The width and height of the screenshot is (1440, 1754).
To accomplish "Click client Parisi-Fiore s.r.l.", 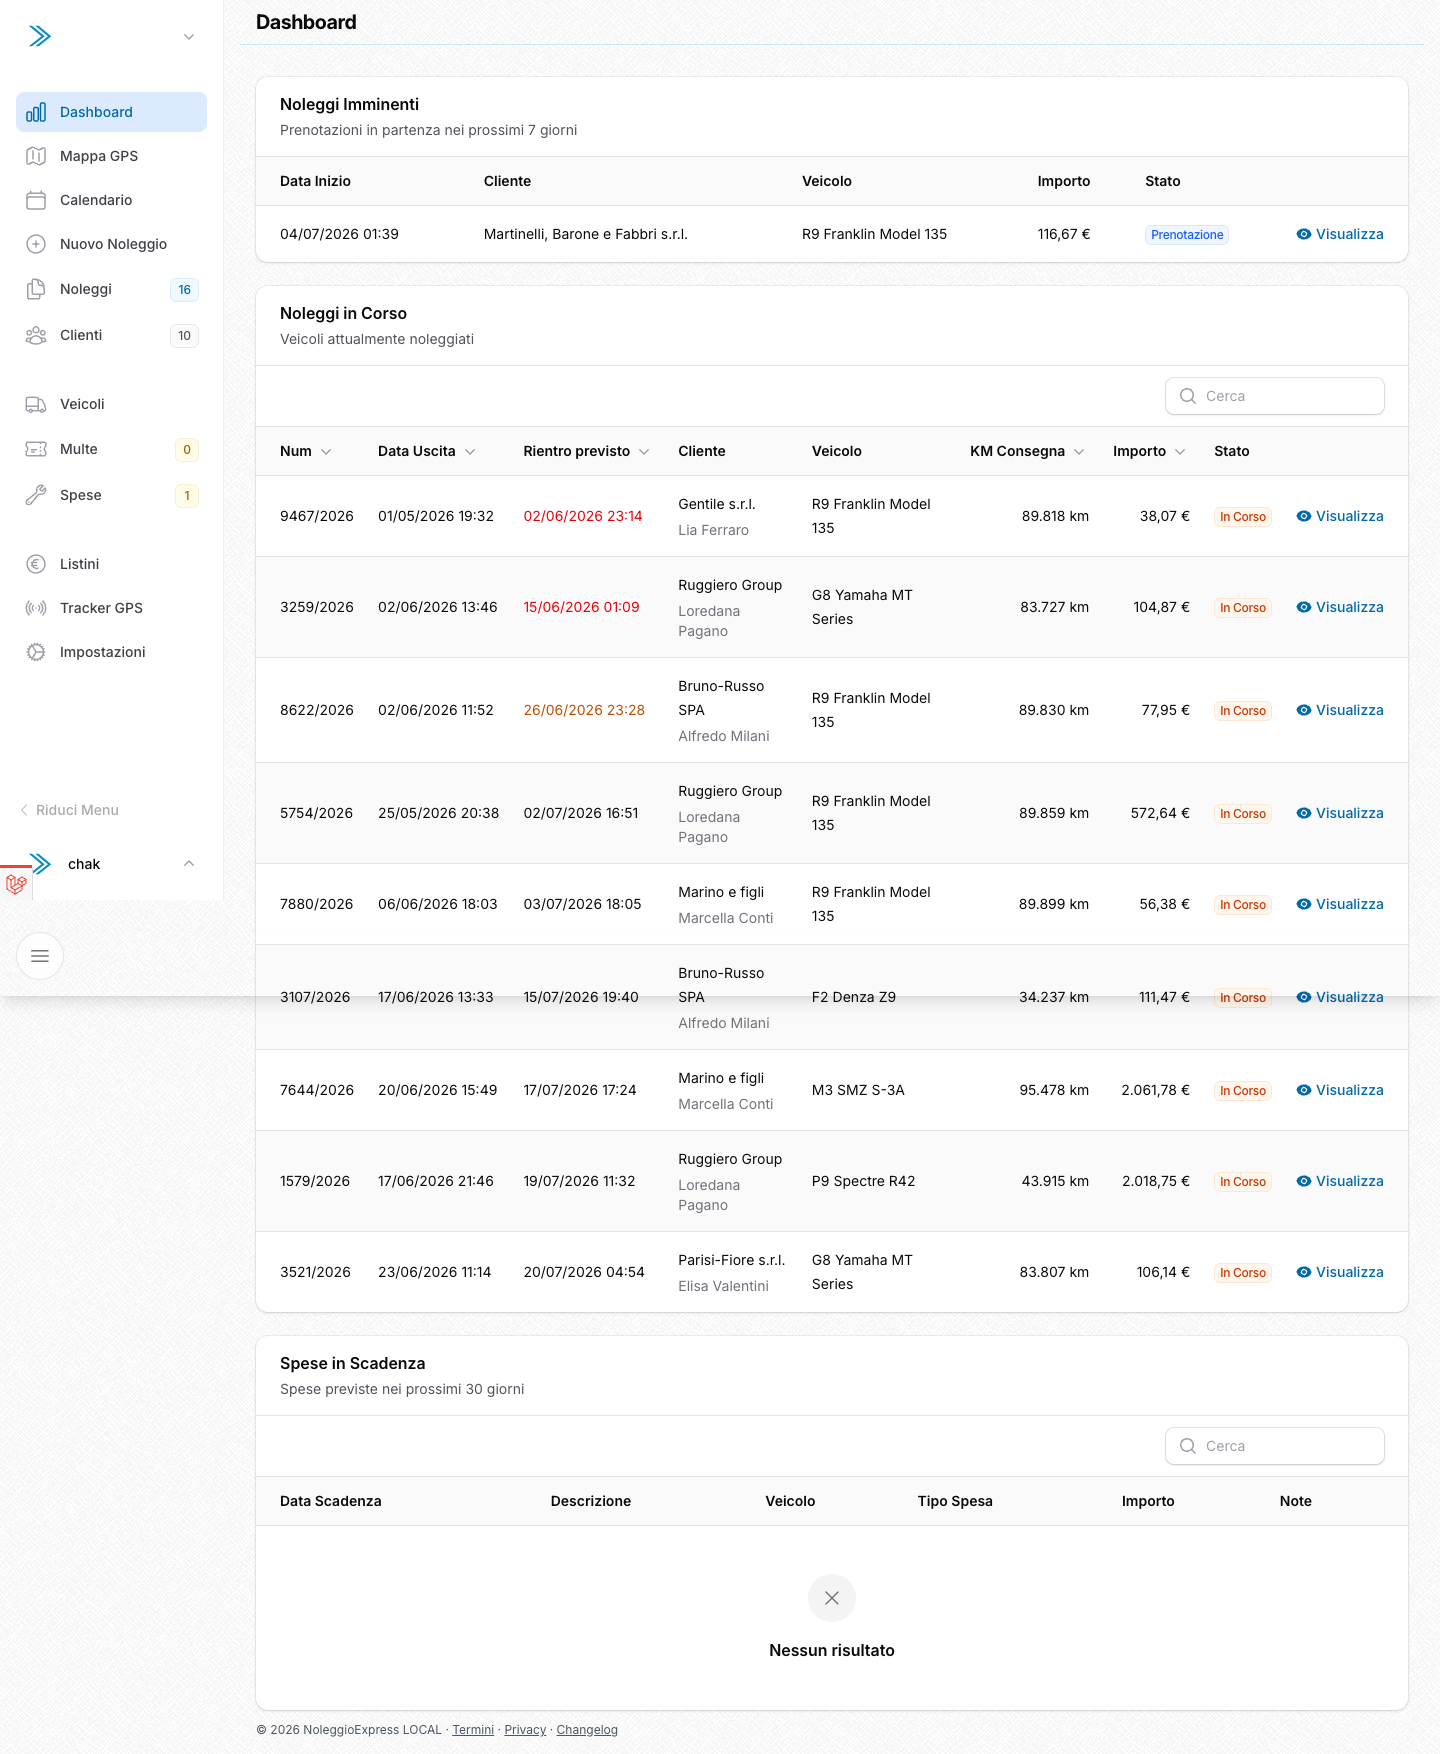I will [x=732, y=1260].
